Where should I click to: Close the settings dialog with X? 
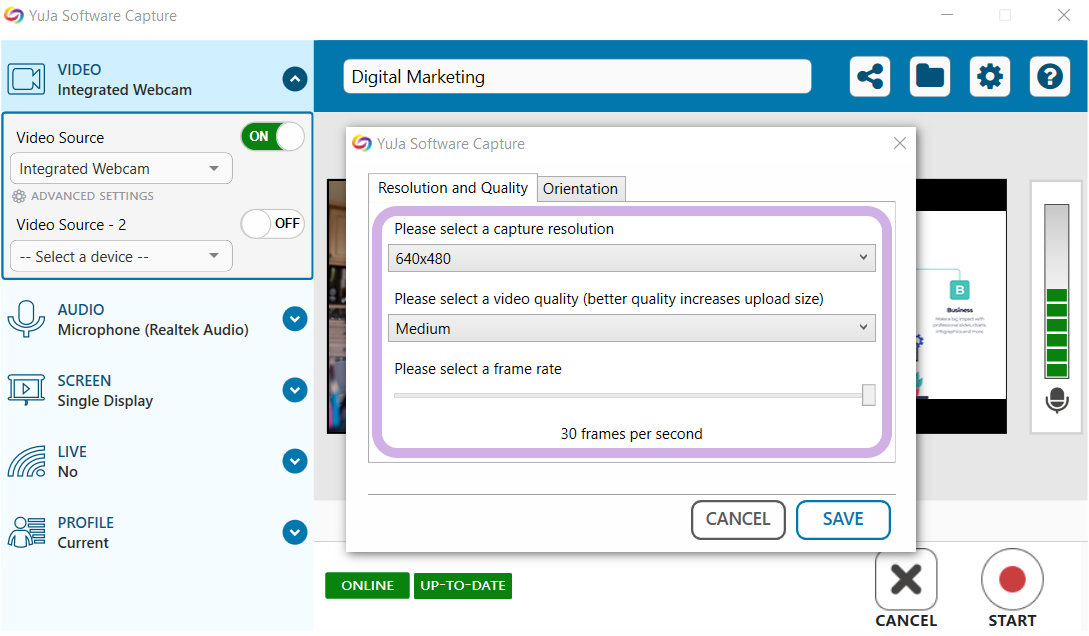click(900, 143)
